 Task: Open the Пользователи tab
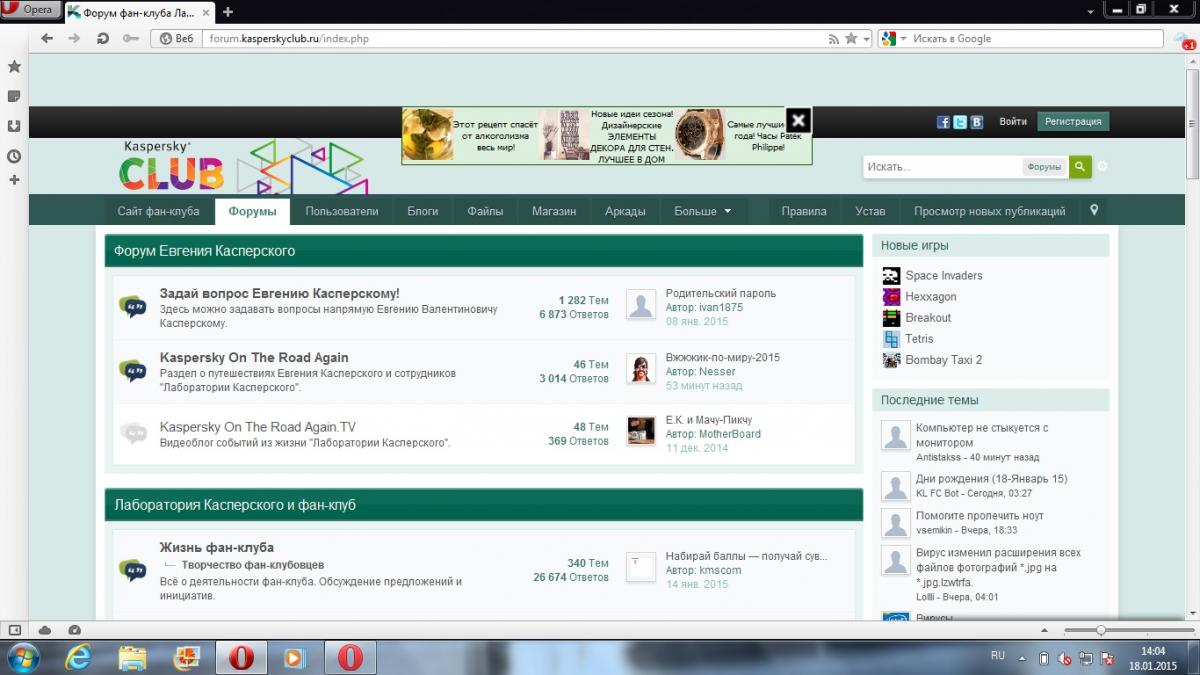pos(342,211)
